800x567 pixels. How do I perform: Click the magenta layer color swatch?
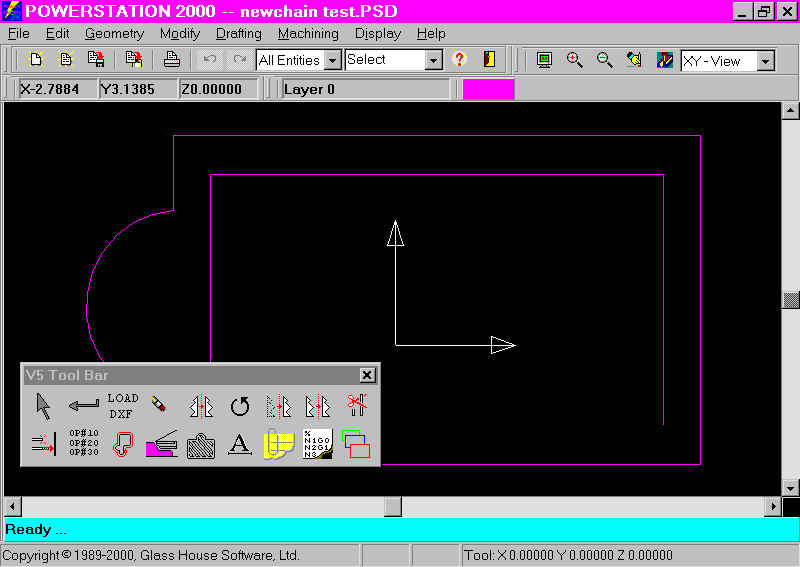click(488, 89)
